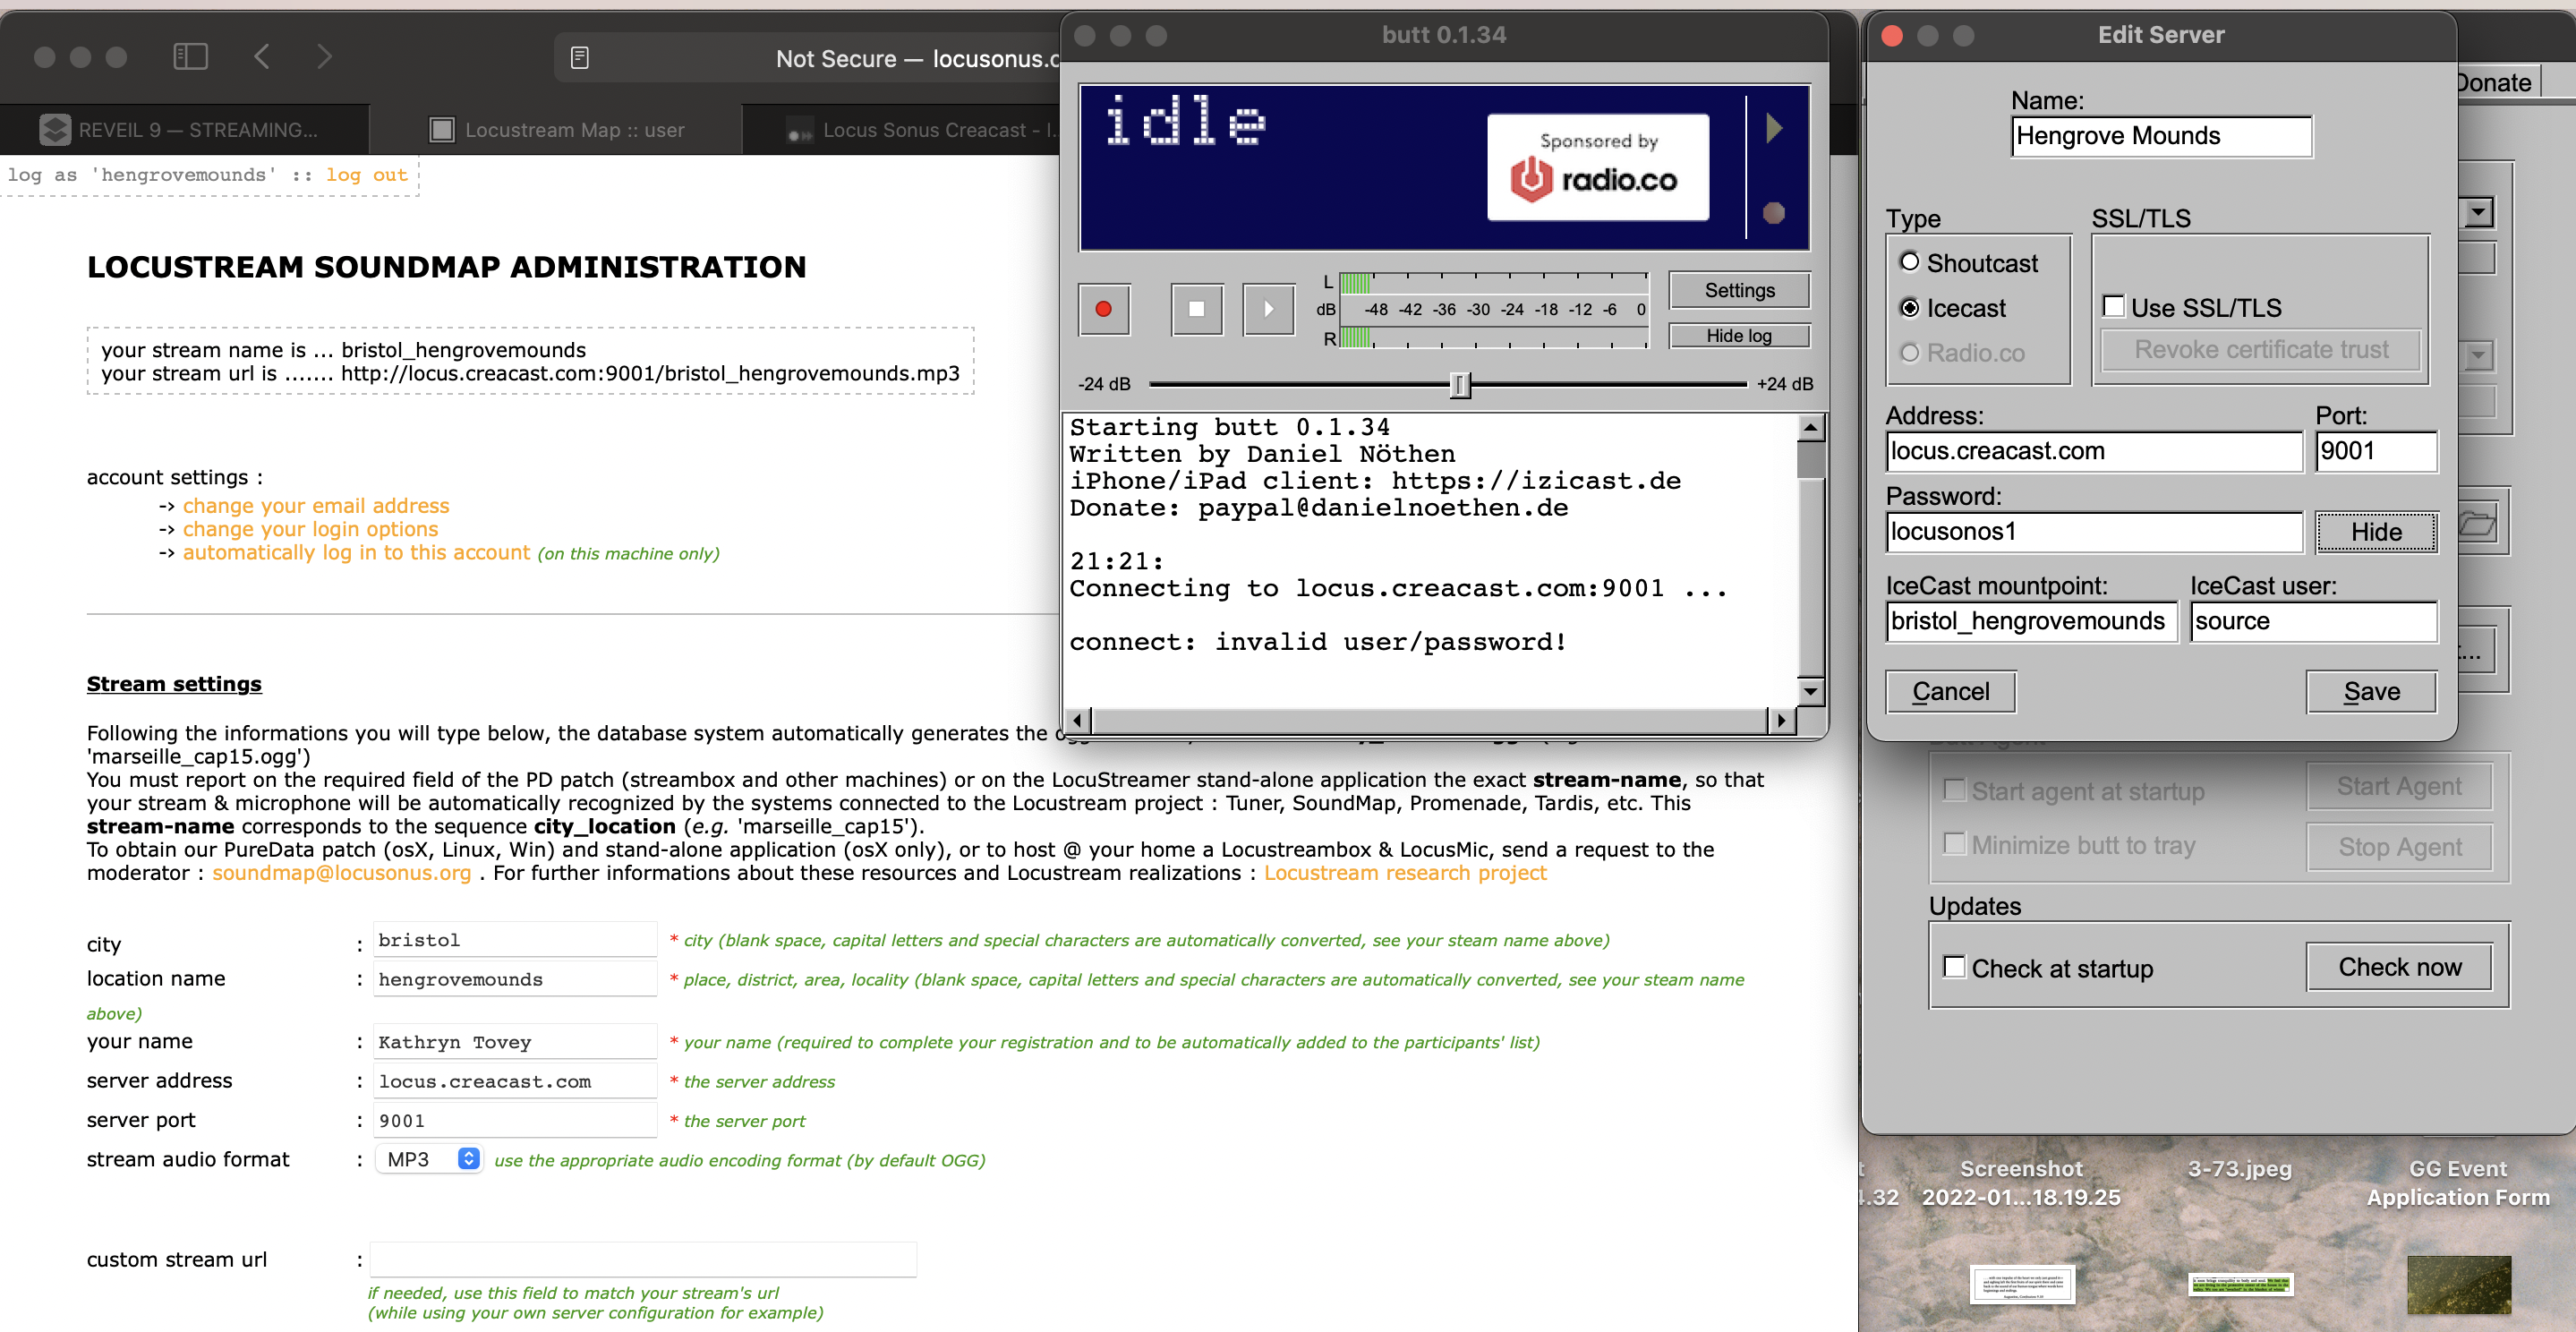Follow the change your email address link
The image size is (2576, 1332).
click(316, 506)
